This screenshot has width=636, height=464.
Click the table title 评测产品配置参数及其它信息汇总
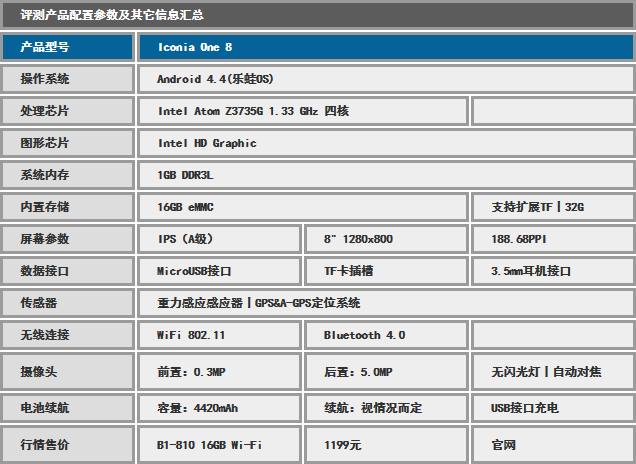(x=112, y=15)
